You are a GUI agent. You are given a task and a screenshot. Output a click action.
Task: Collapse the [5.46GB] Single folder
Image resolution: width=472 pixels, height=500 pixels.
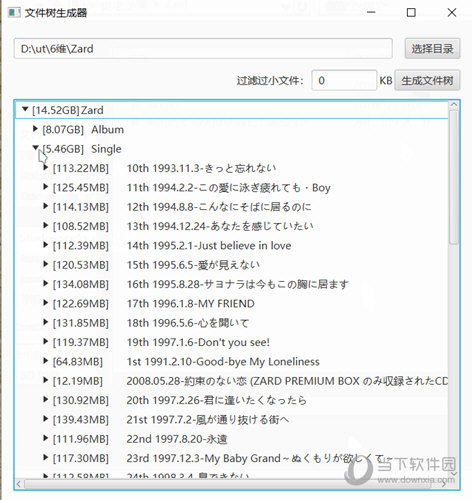tap(36, 148)
